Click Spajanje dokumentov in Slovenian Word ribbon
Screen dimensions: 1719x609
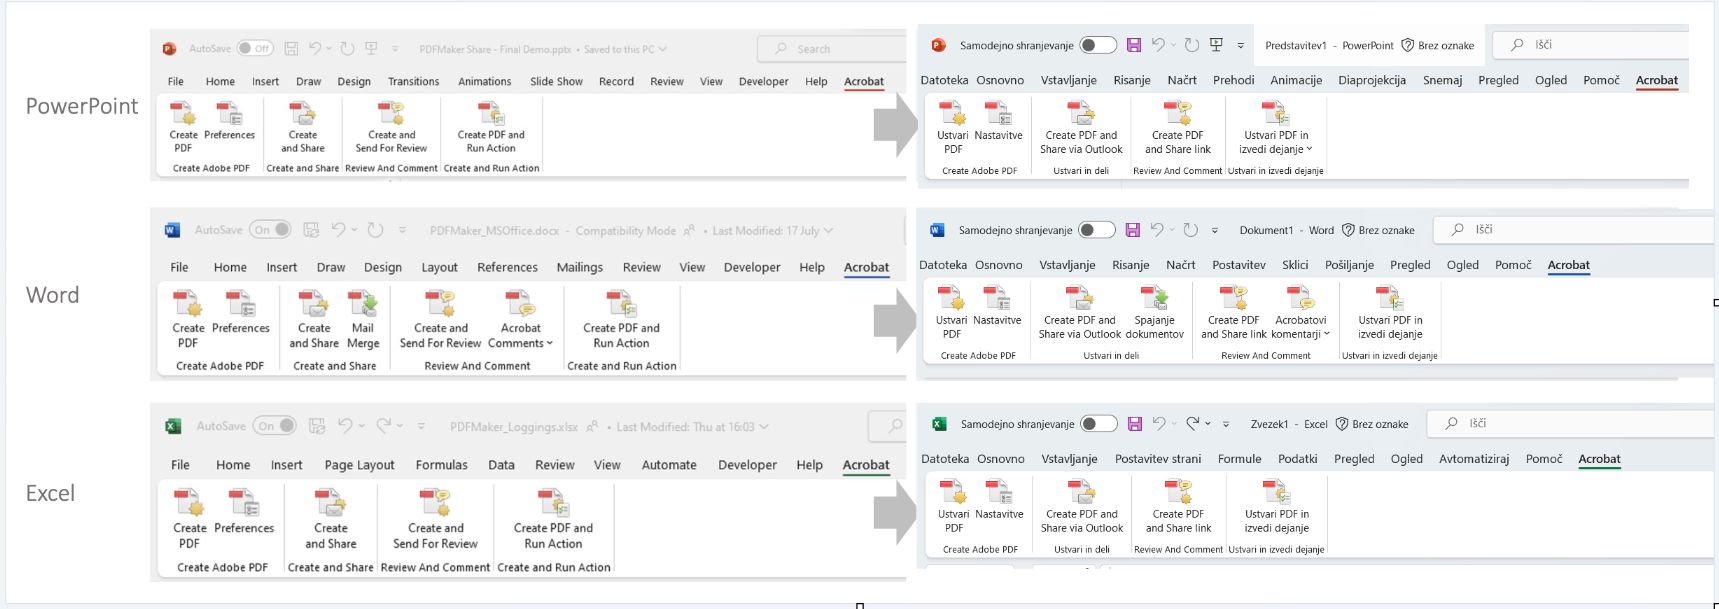1154,313
